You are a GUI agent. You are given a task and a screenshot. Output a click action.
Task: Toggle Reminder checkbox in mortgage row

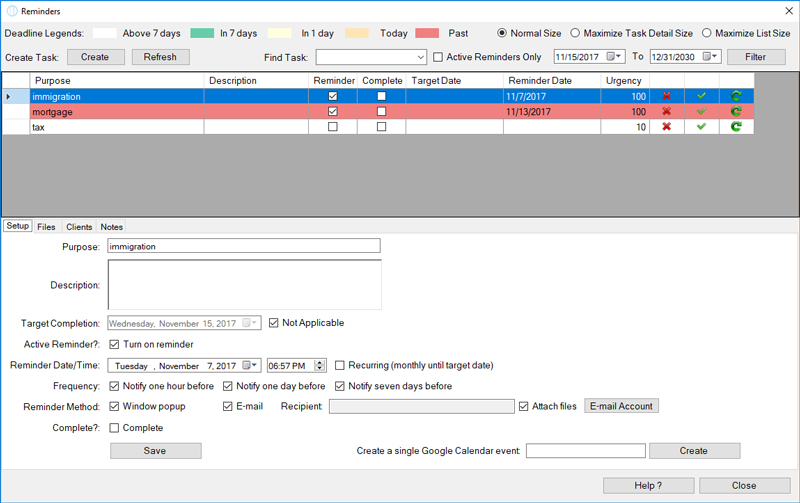pos(333,111)
